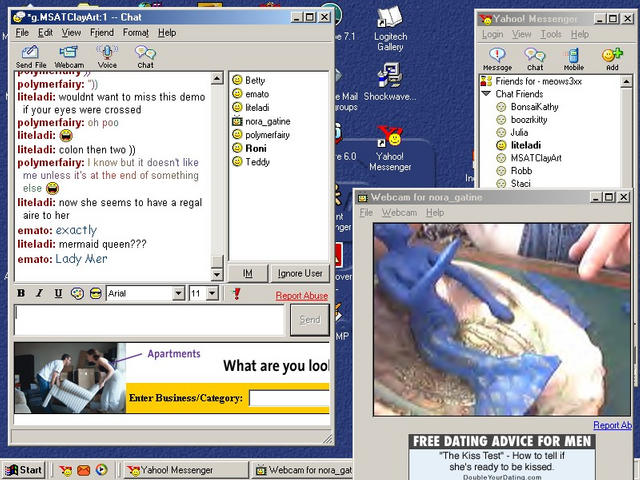Select boozrkitty in friends list
The image size is (640, 480).
(x=521, y=120)
